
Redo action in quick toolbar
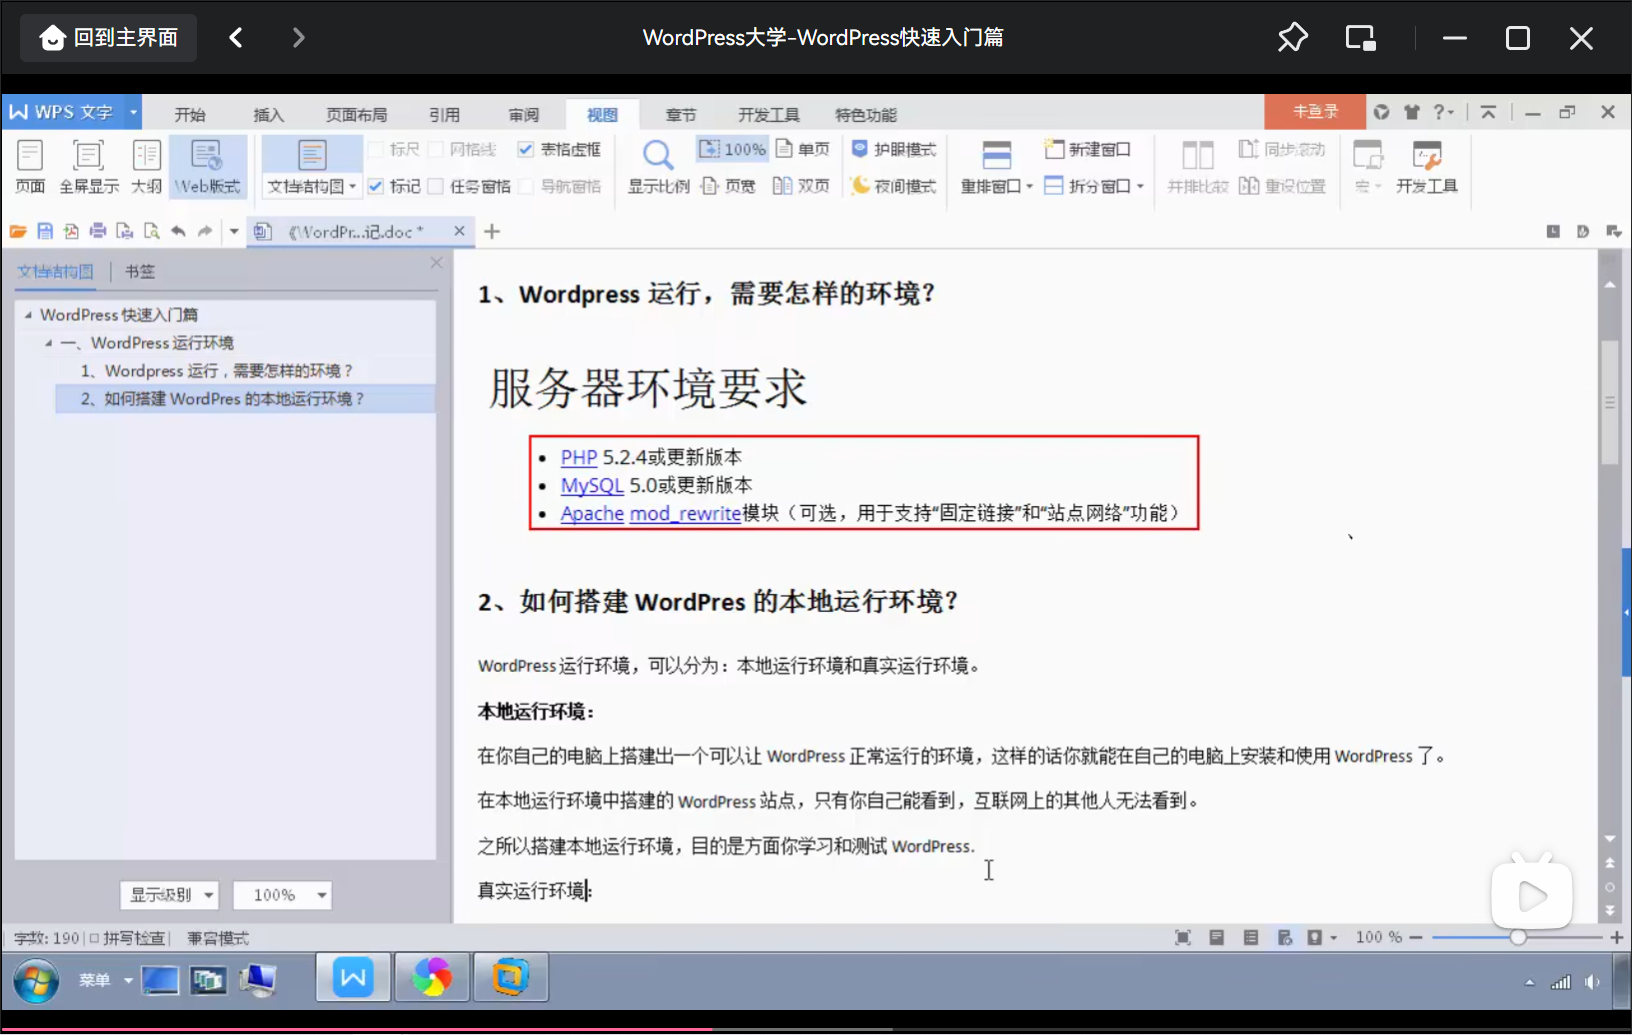(x=205, y=231)
